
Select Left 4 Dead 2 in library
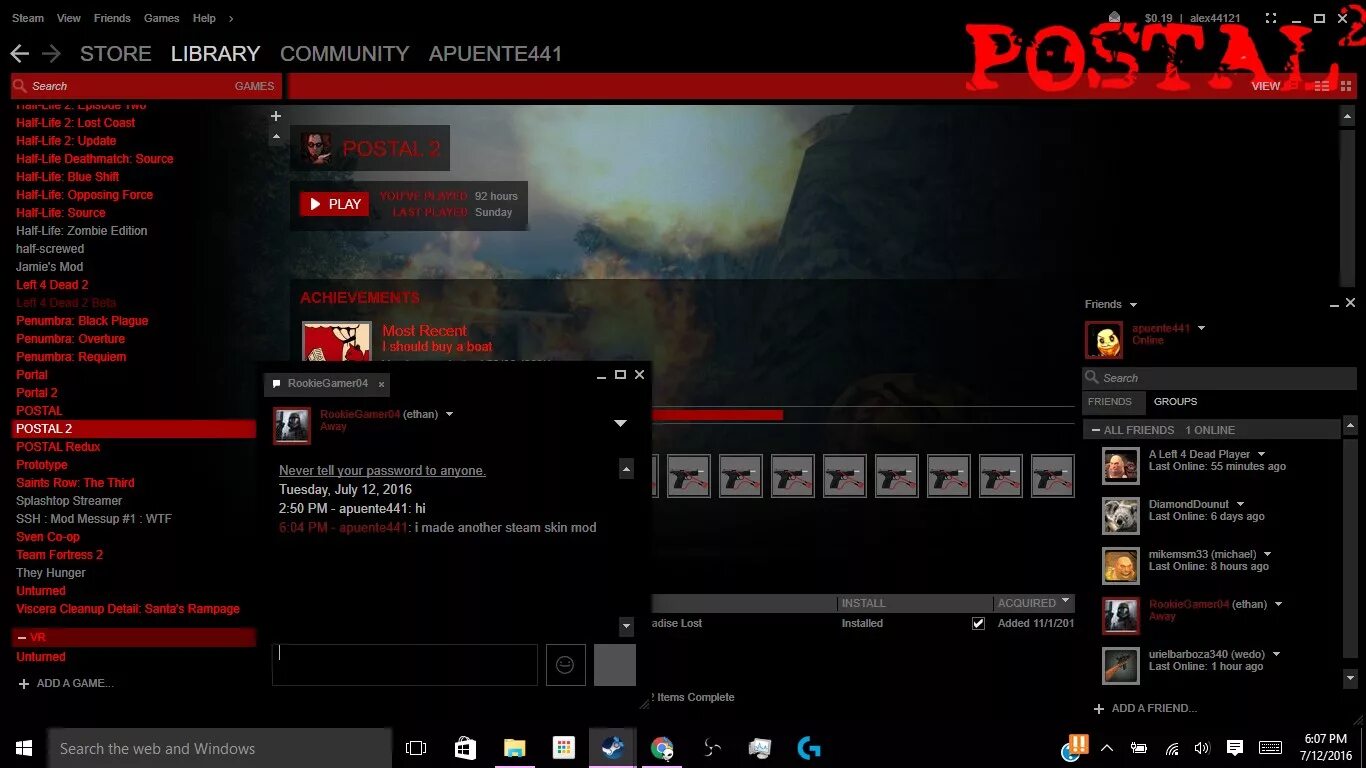[x=52, y=285]
